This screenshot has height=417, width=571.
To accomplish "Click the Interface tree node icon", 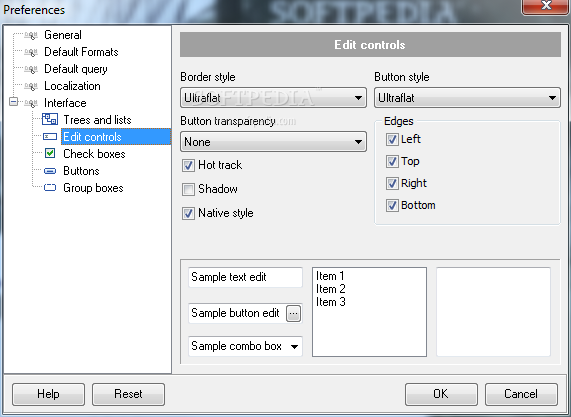I will click(31, 103).
